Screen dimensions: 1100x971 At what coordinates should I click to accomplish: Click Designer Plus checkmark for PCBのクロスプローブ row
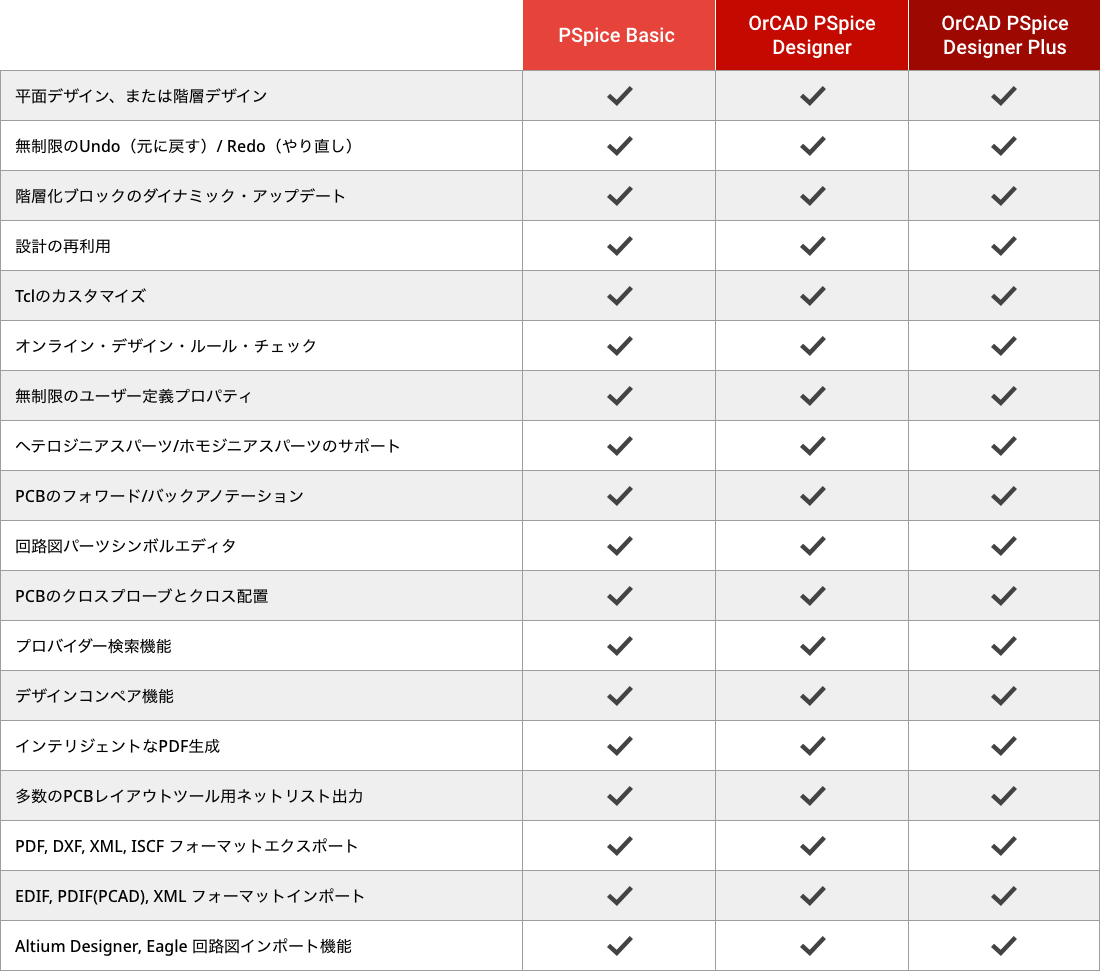pos(1004,596)
